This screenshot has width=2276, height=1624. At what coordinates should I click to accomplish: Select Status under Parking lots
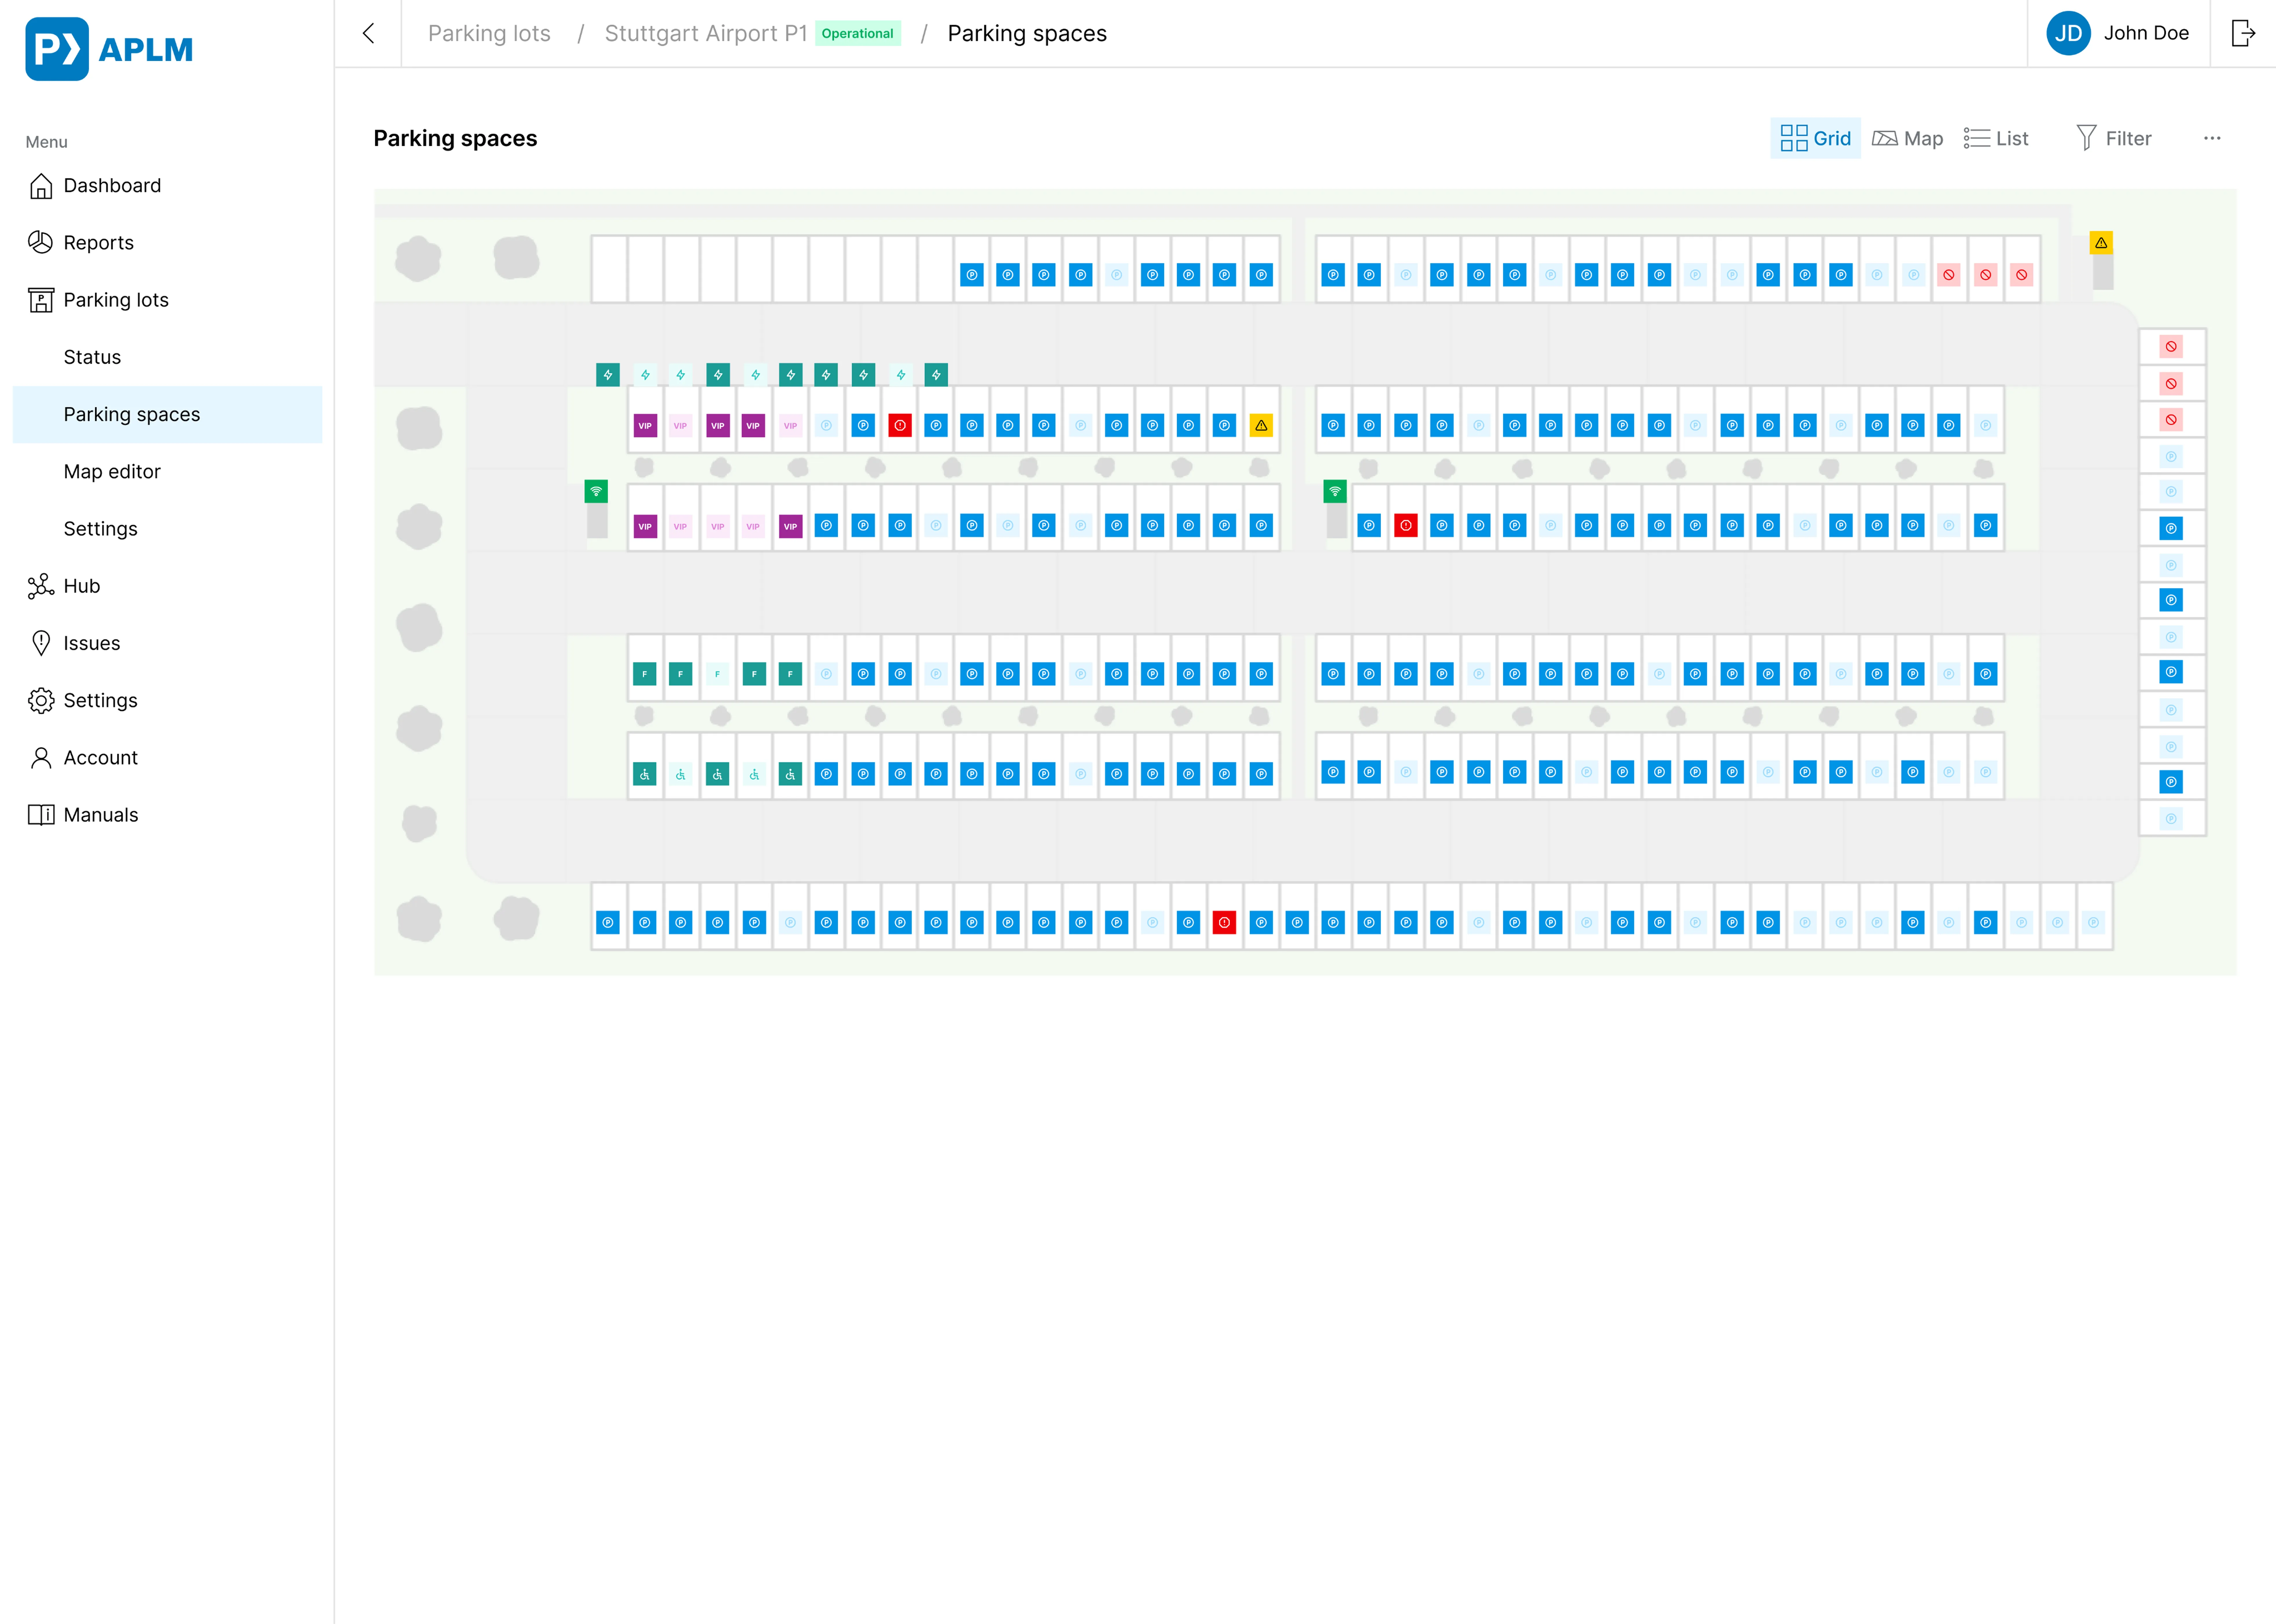pos(92,357)
